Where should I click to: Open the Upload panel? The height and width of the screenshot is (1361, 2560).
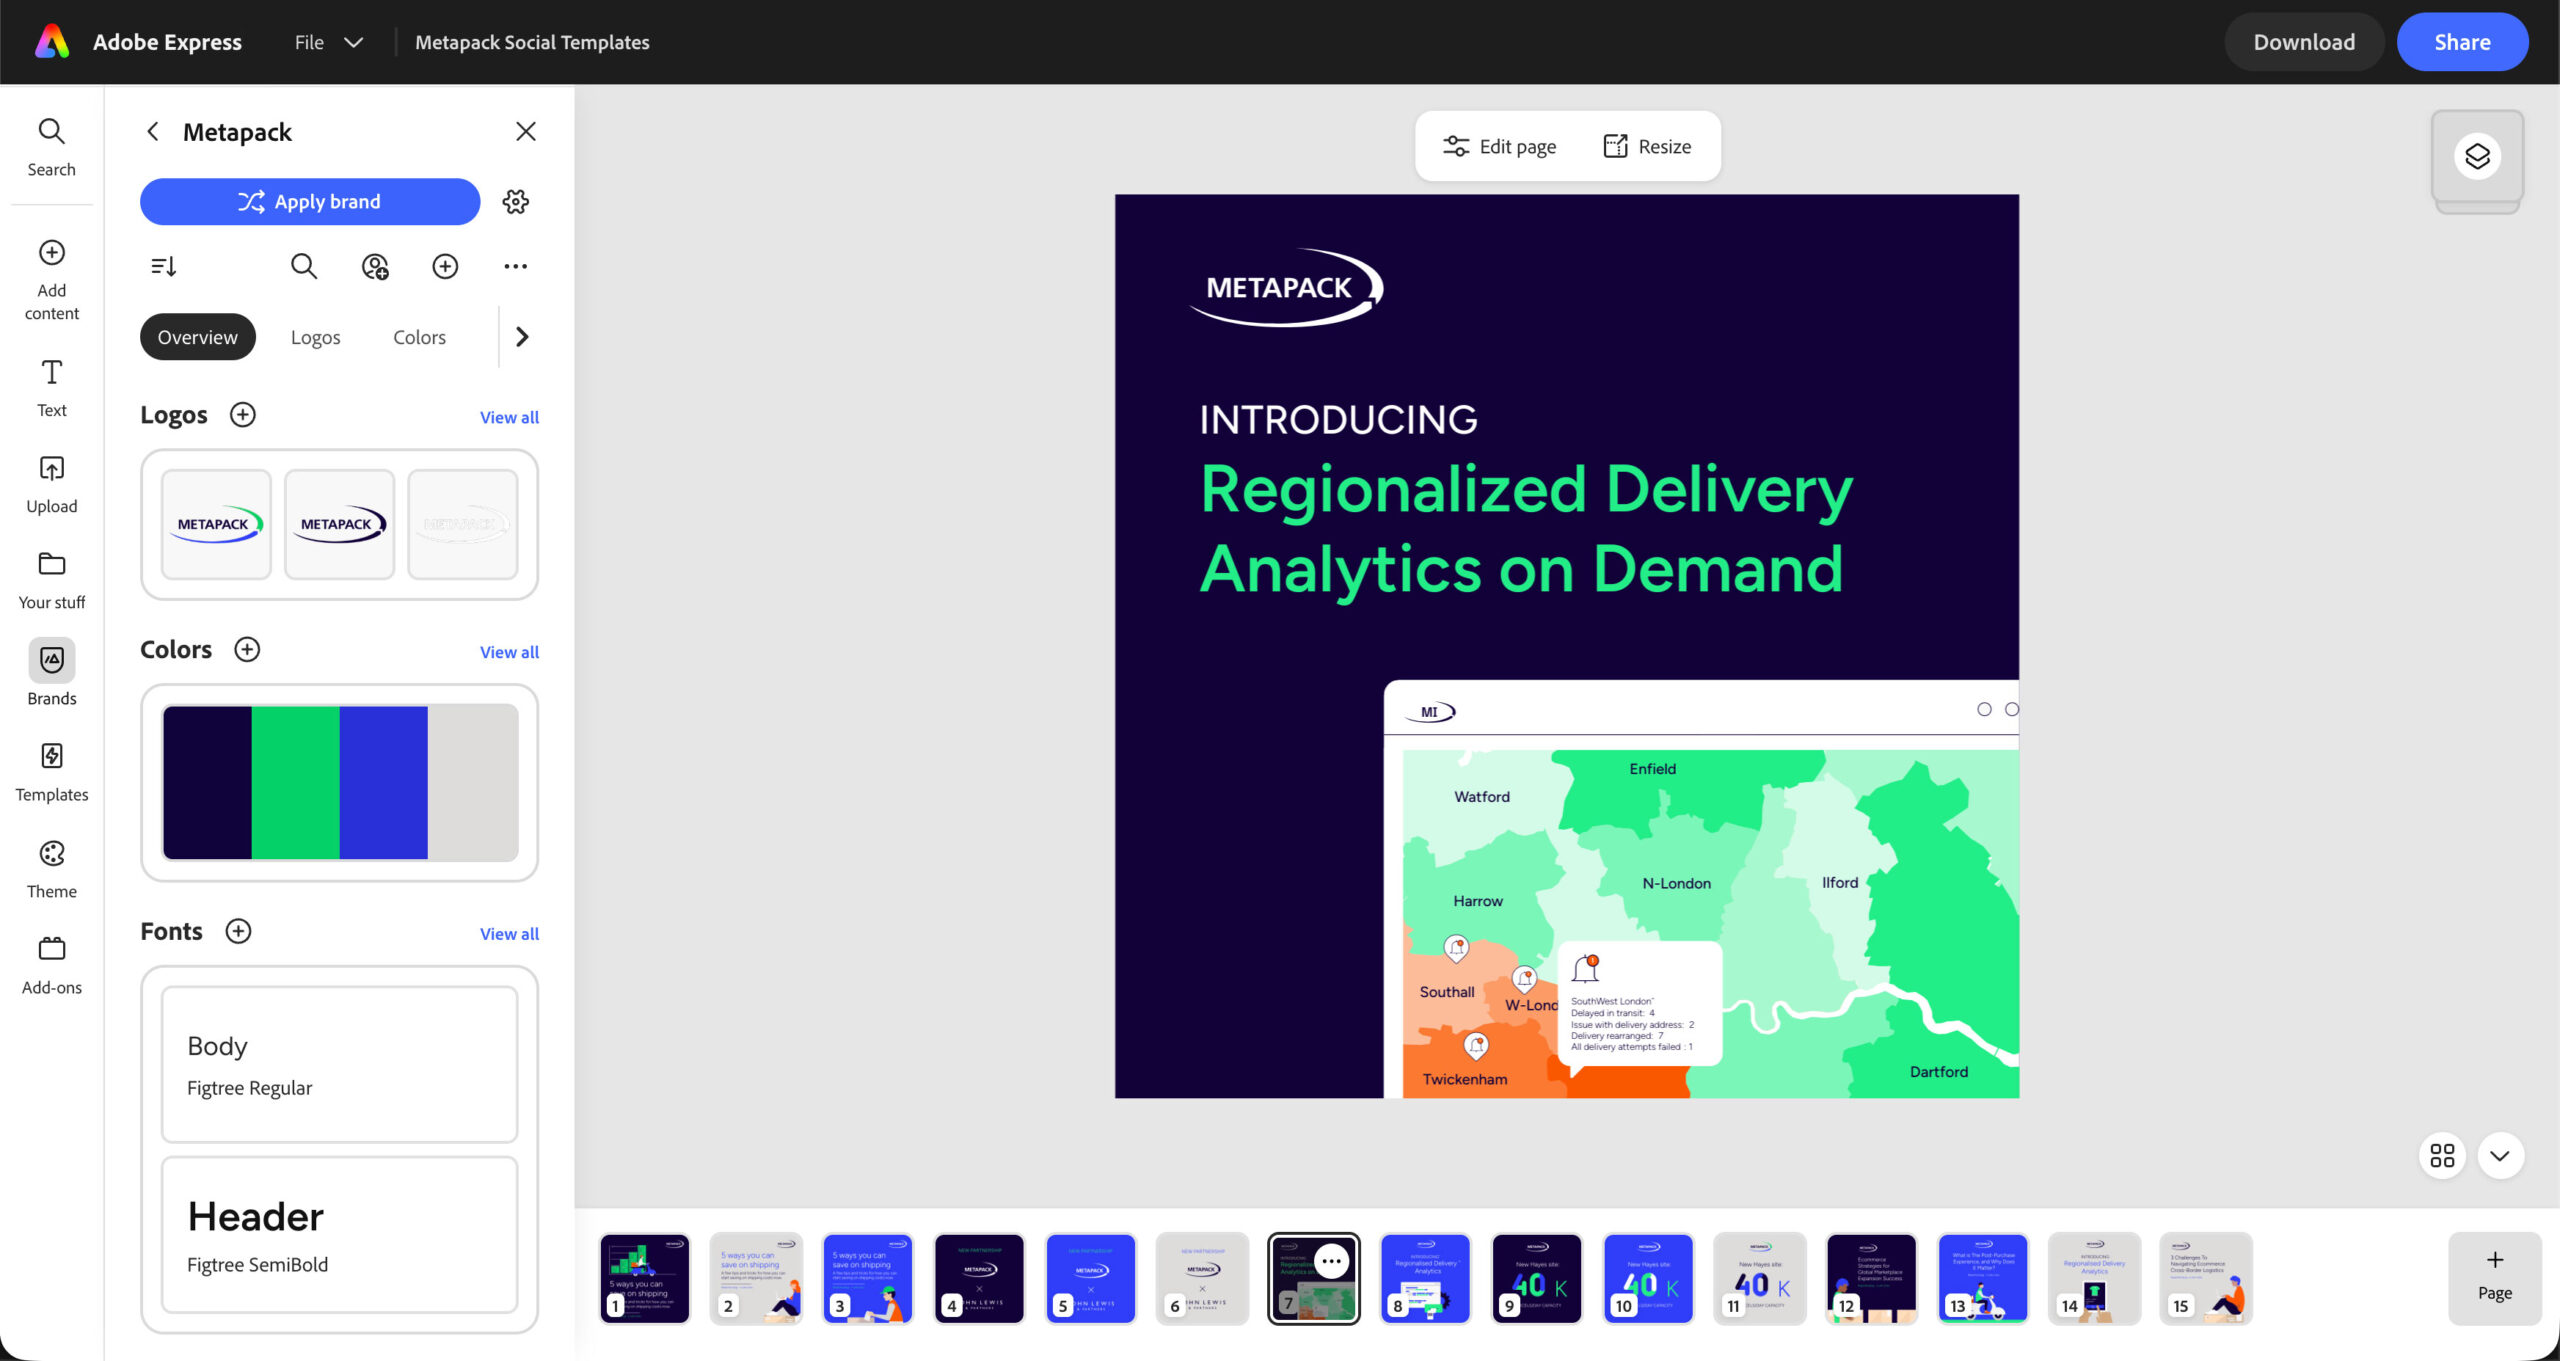point(51,483)
